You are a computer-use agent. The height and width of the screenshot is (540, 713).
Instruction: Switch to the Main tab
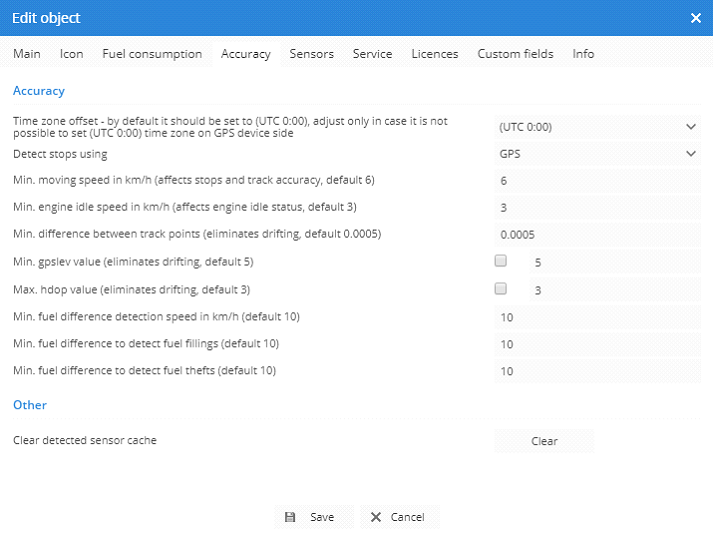coord(27,54)
